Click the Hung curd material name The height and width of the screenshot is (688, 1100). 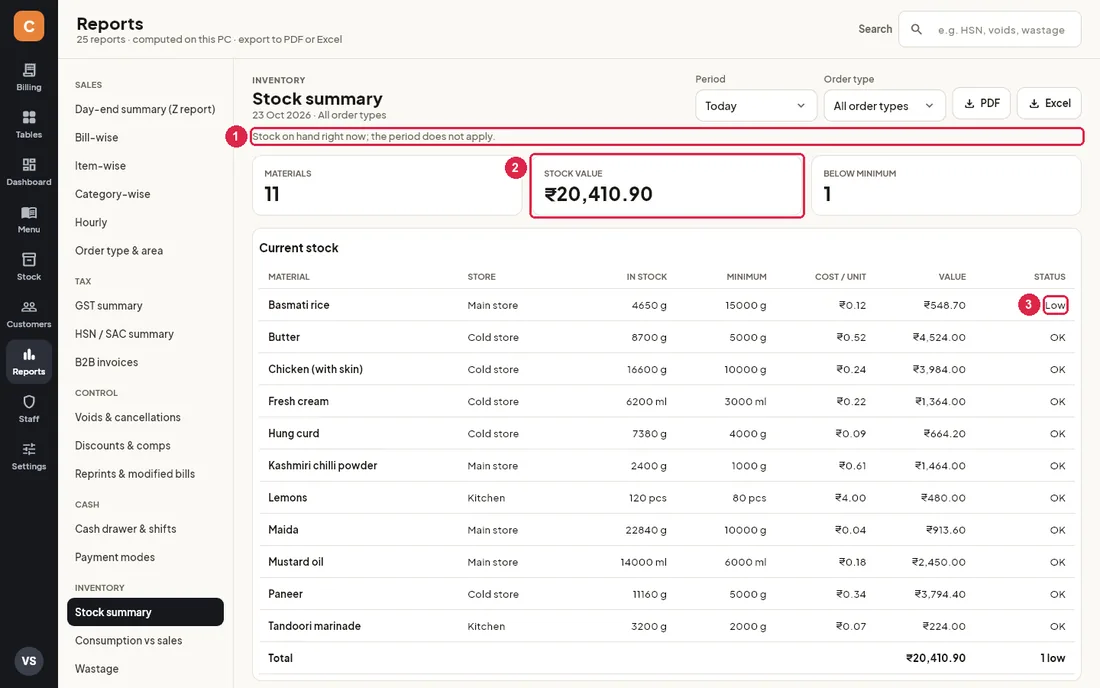click(x=293, y=433)
